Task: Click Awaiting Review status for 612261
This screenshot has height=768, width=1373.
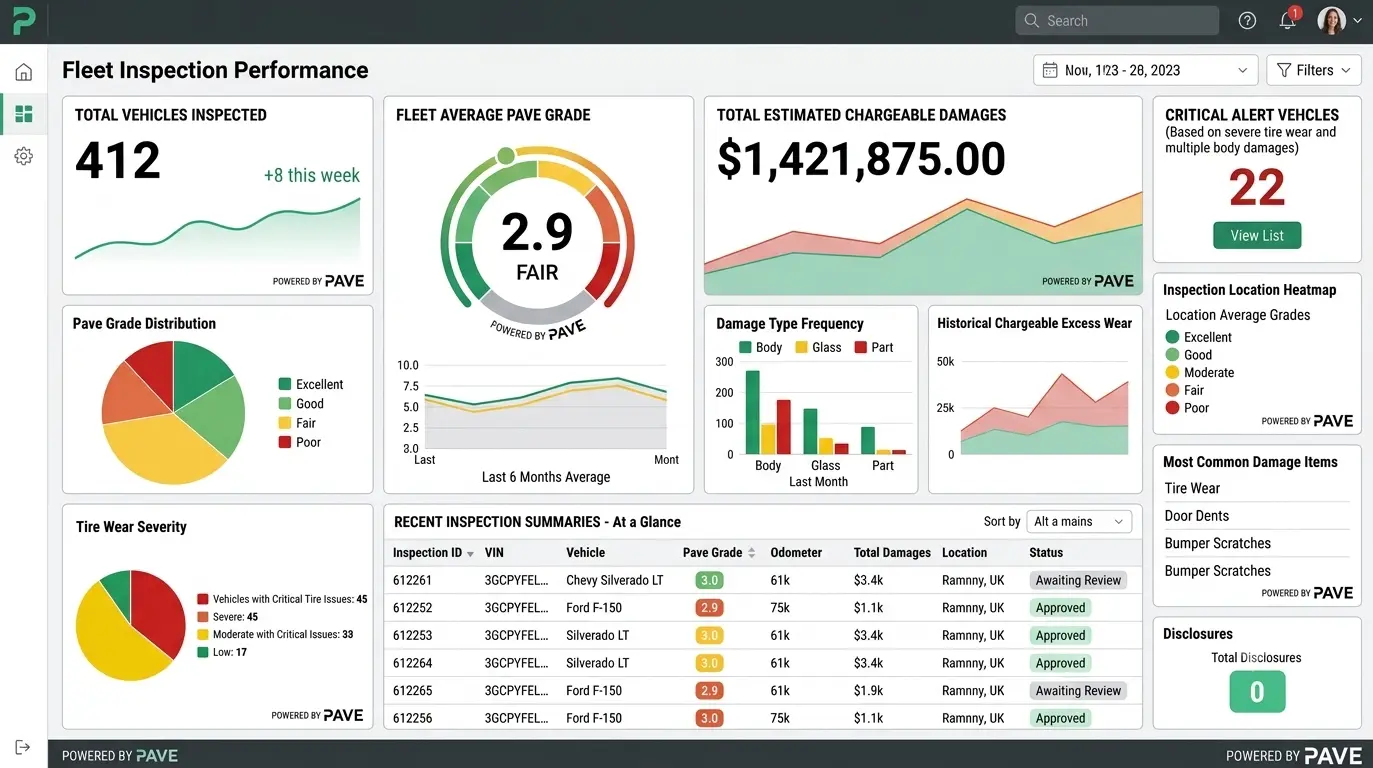Action: pyautogui.click(x=1078, y=580)
